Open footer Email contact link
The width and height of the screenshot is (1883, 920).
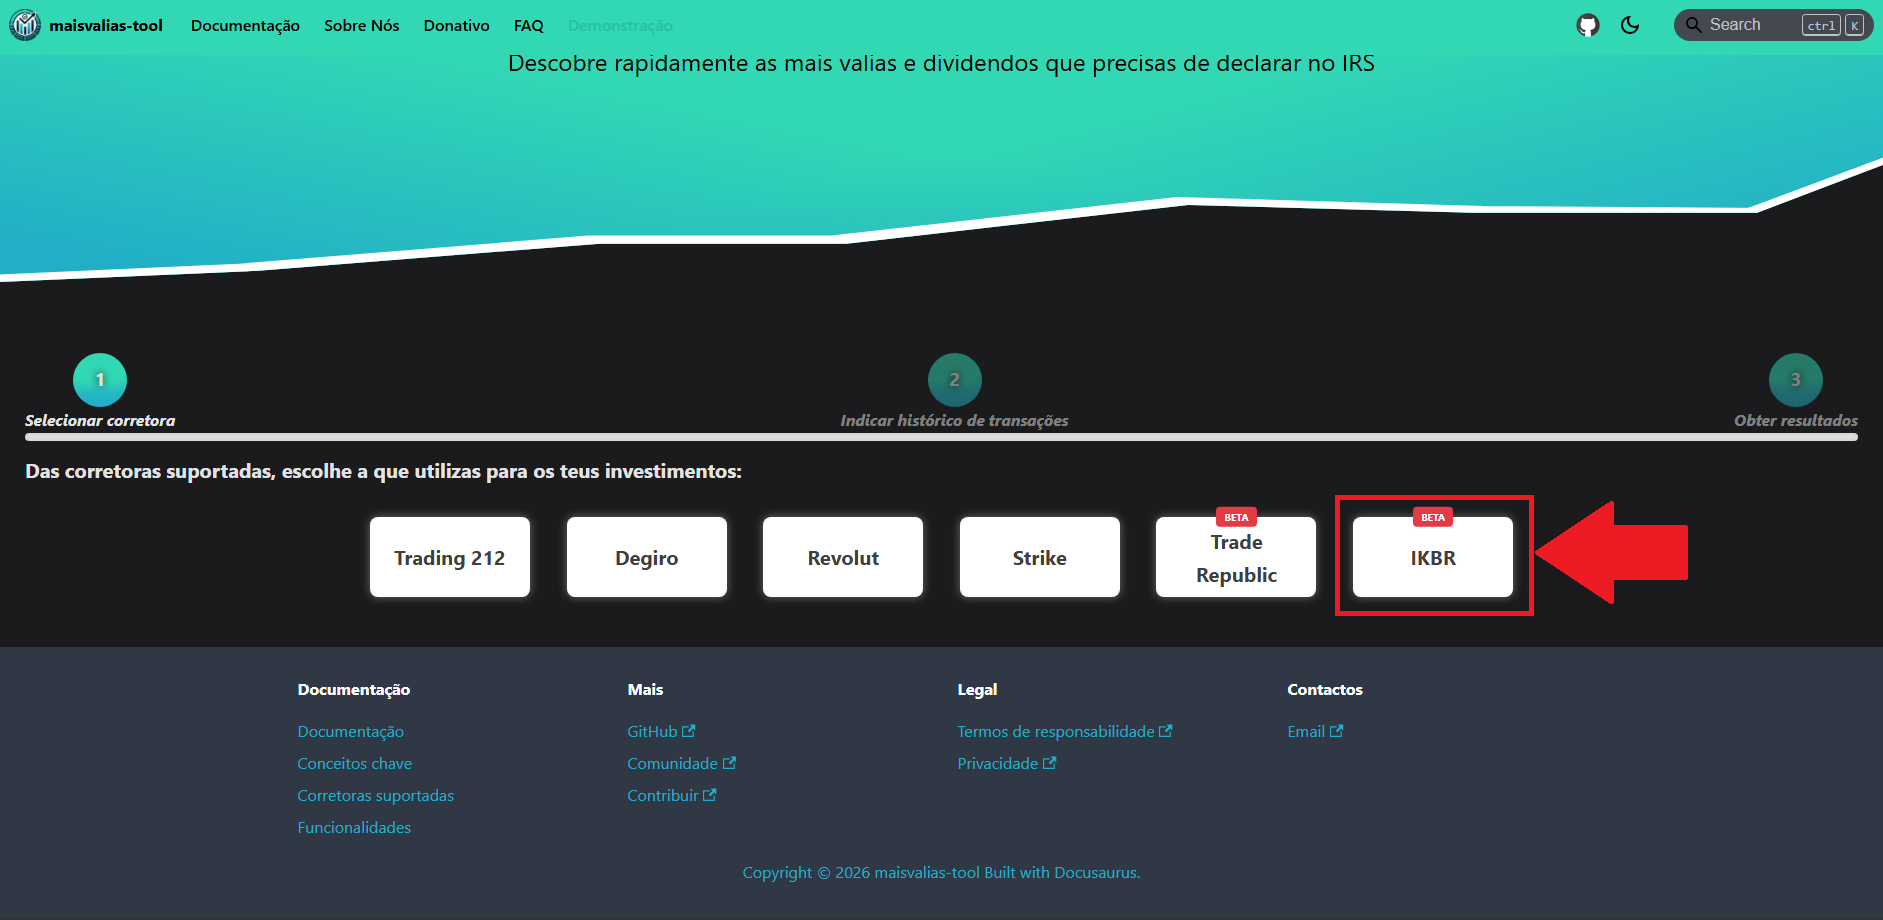1315,732
